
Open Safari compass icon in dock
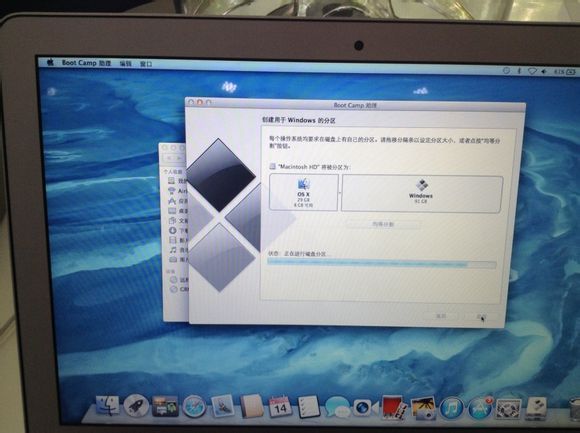tap(194, 406)
